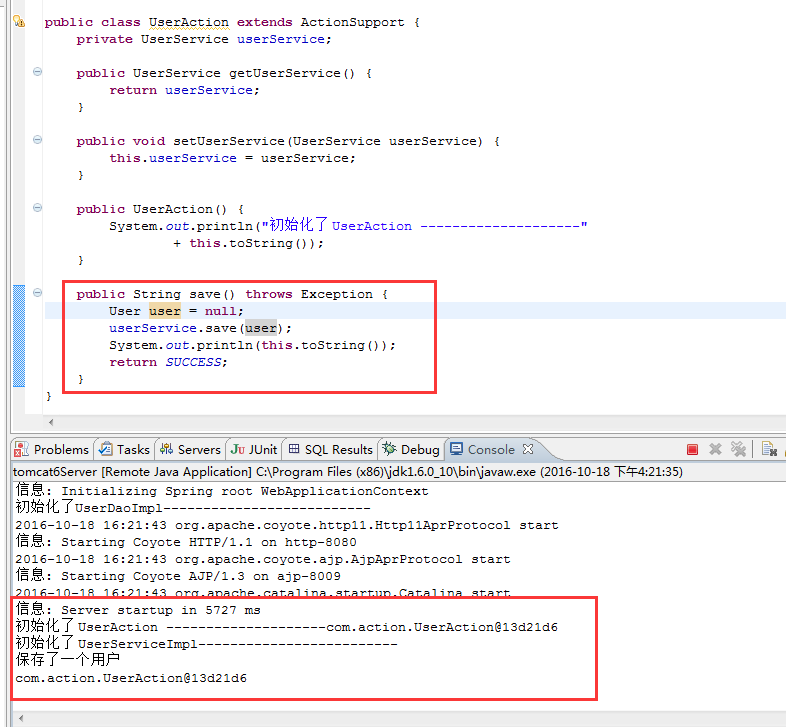Switch to the Tasks tab
Screen dimensions: 786x727
pos(125,449)
